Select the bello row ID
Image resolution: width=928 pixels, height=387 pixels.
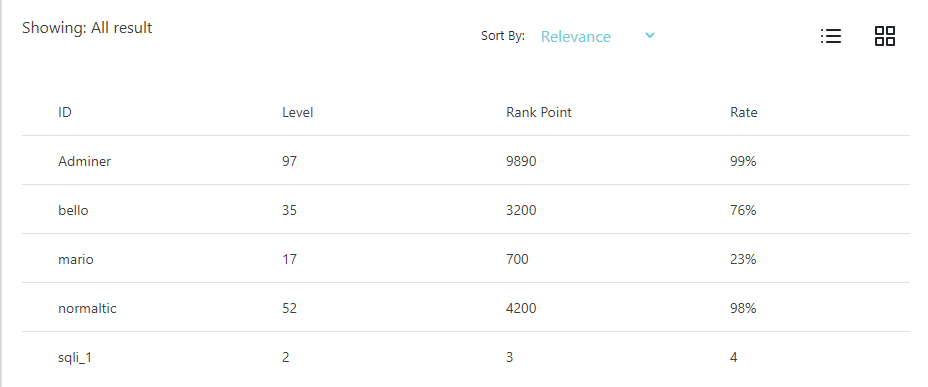[73, 210]
